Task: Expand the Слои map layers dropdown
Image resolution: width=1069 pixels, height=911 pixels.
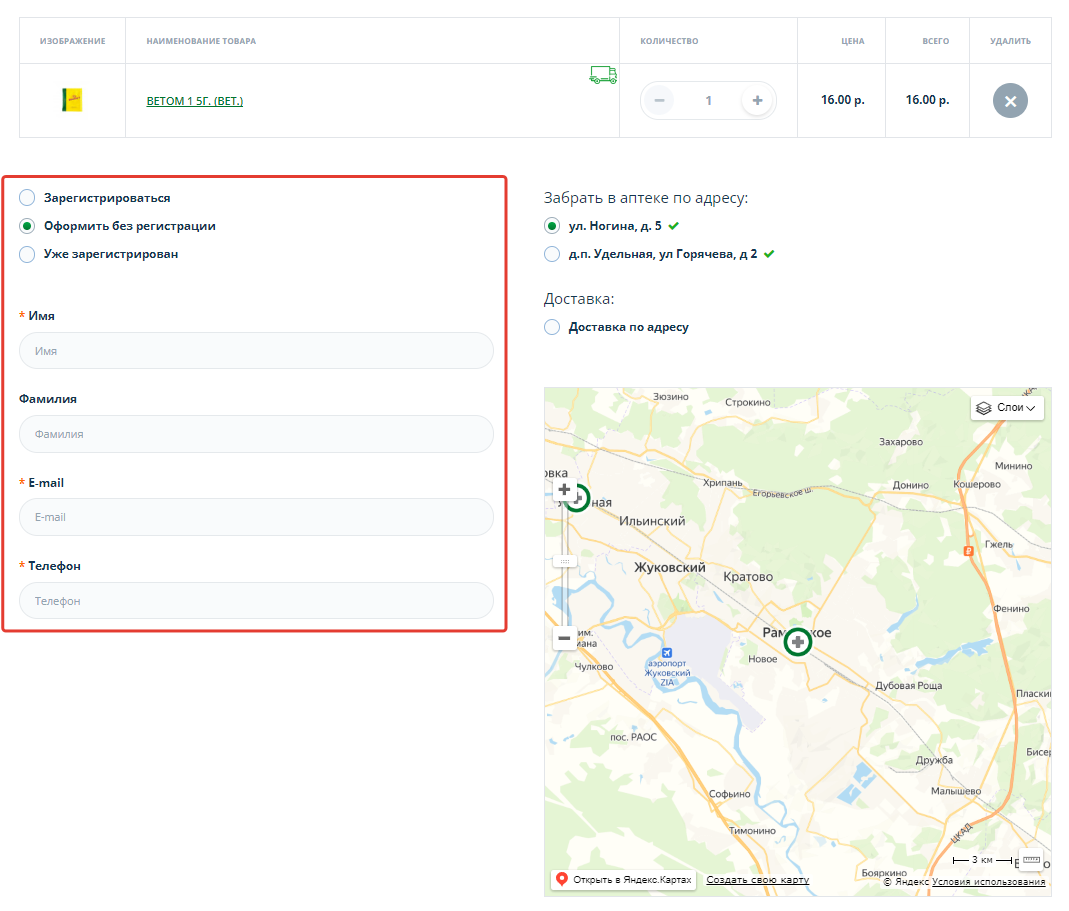Action: point(1007,408)
